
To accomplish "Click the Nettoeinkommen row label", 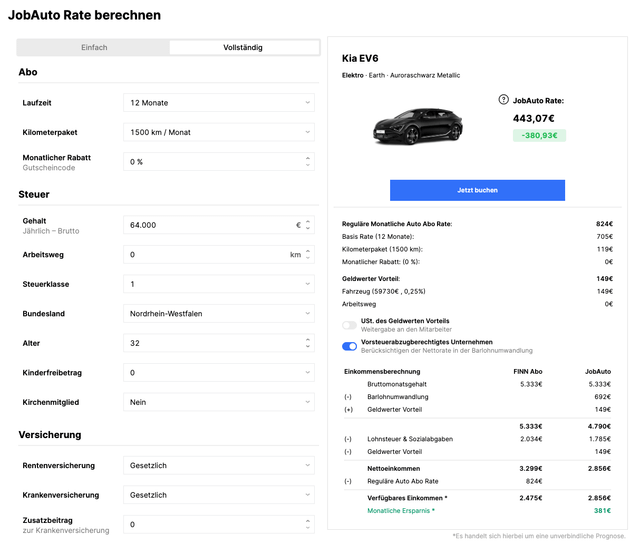I will click(393, 469).
